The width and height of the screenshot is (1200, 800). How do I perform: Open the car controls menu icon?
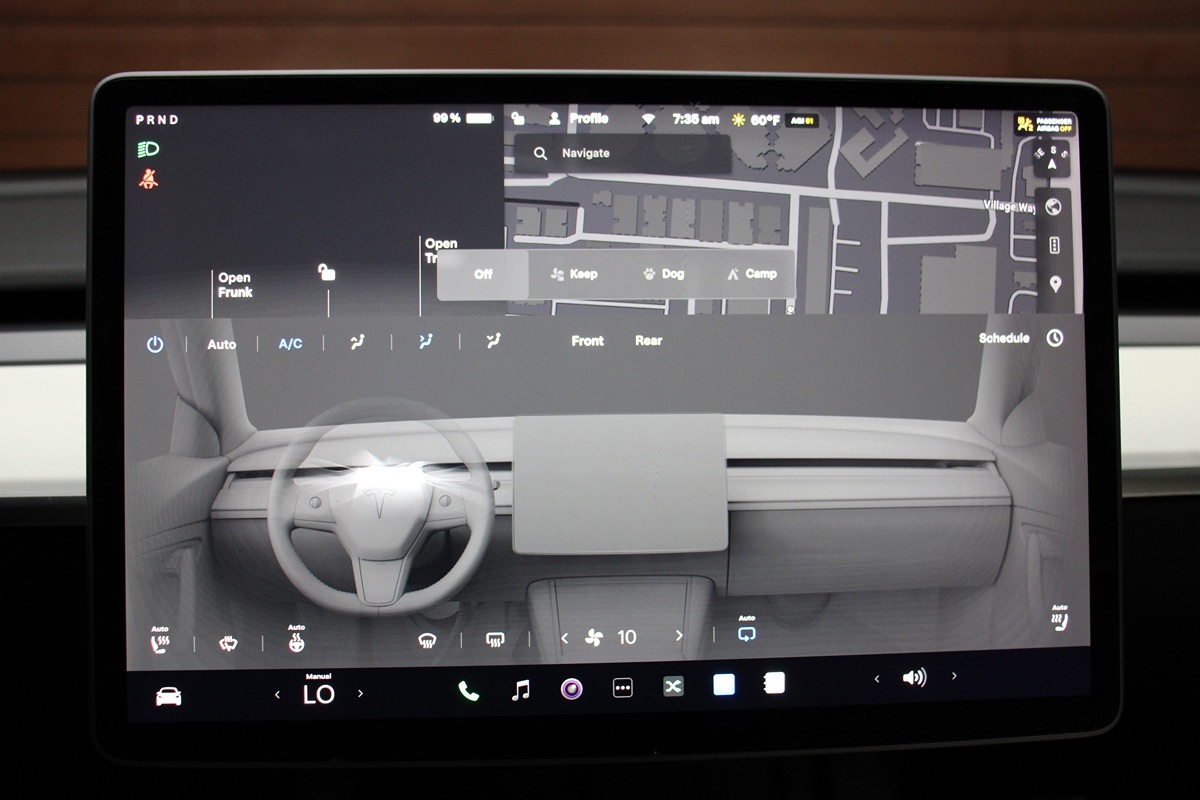click(169, 696)
